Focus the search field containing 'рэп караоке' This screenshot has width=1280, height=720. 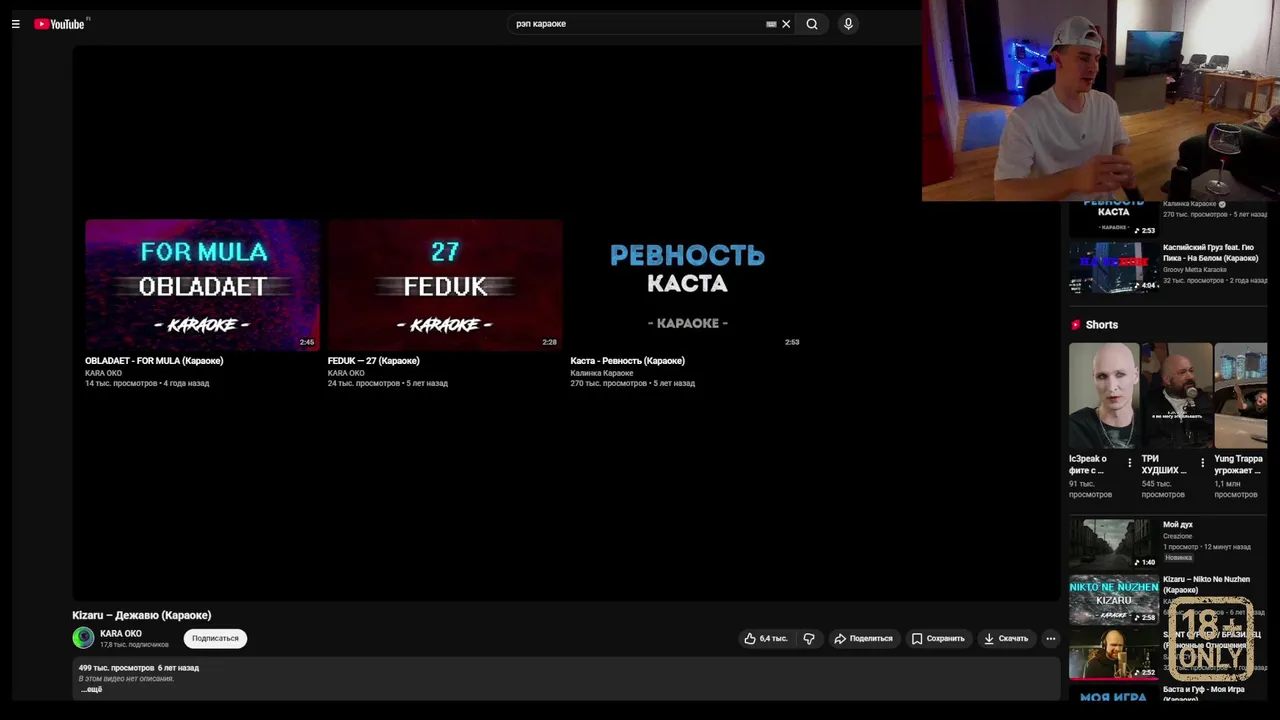click(x=638, y=24)
